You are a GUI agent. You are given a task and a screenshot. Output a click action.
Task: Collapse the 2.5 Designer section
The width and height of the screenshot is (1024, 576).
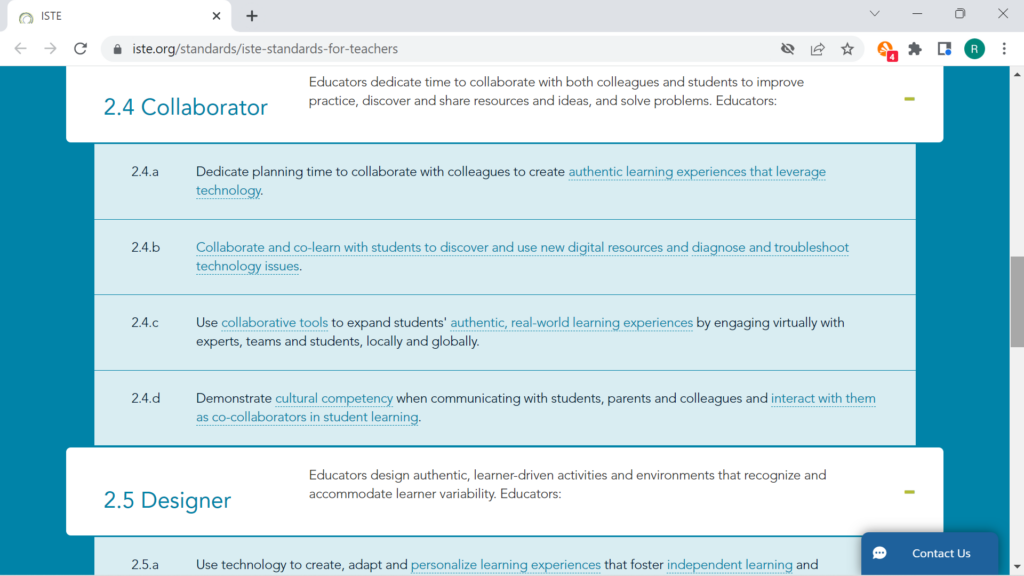click(x=908, y=492)
